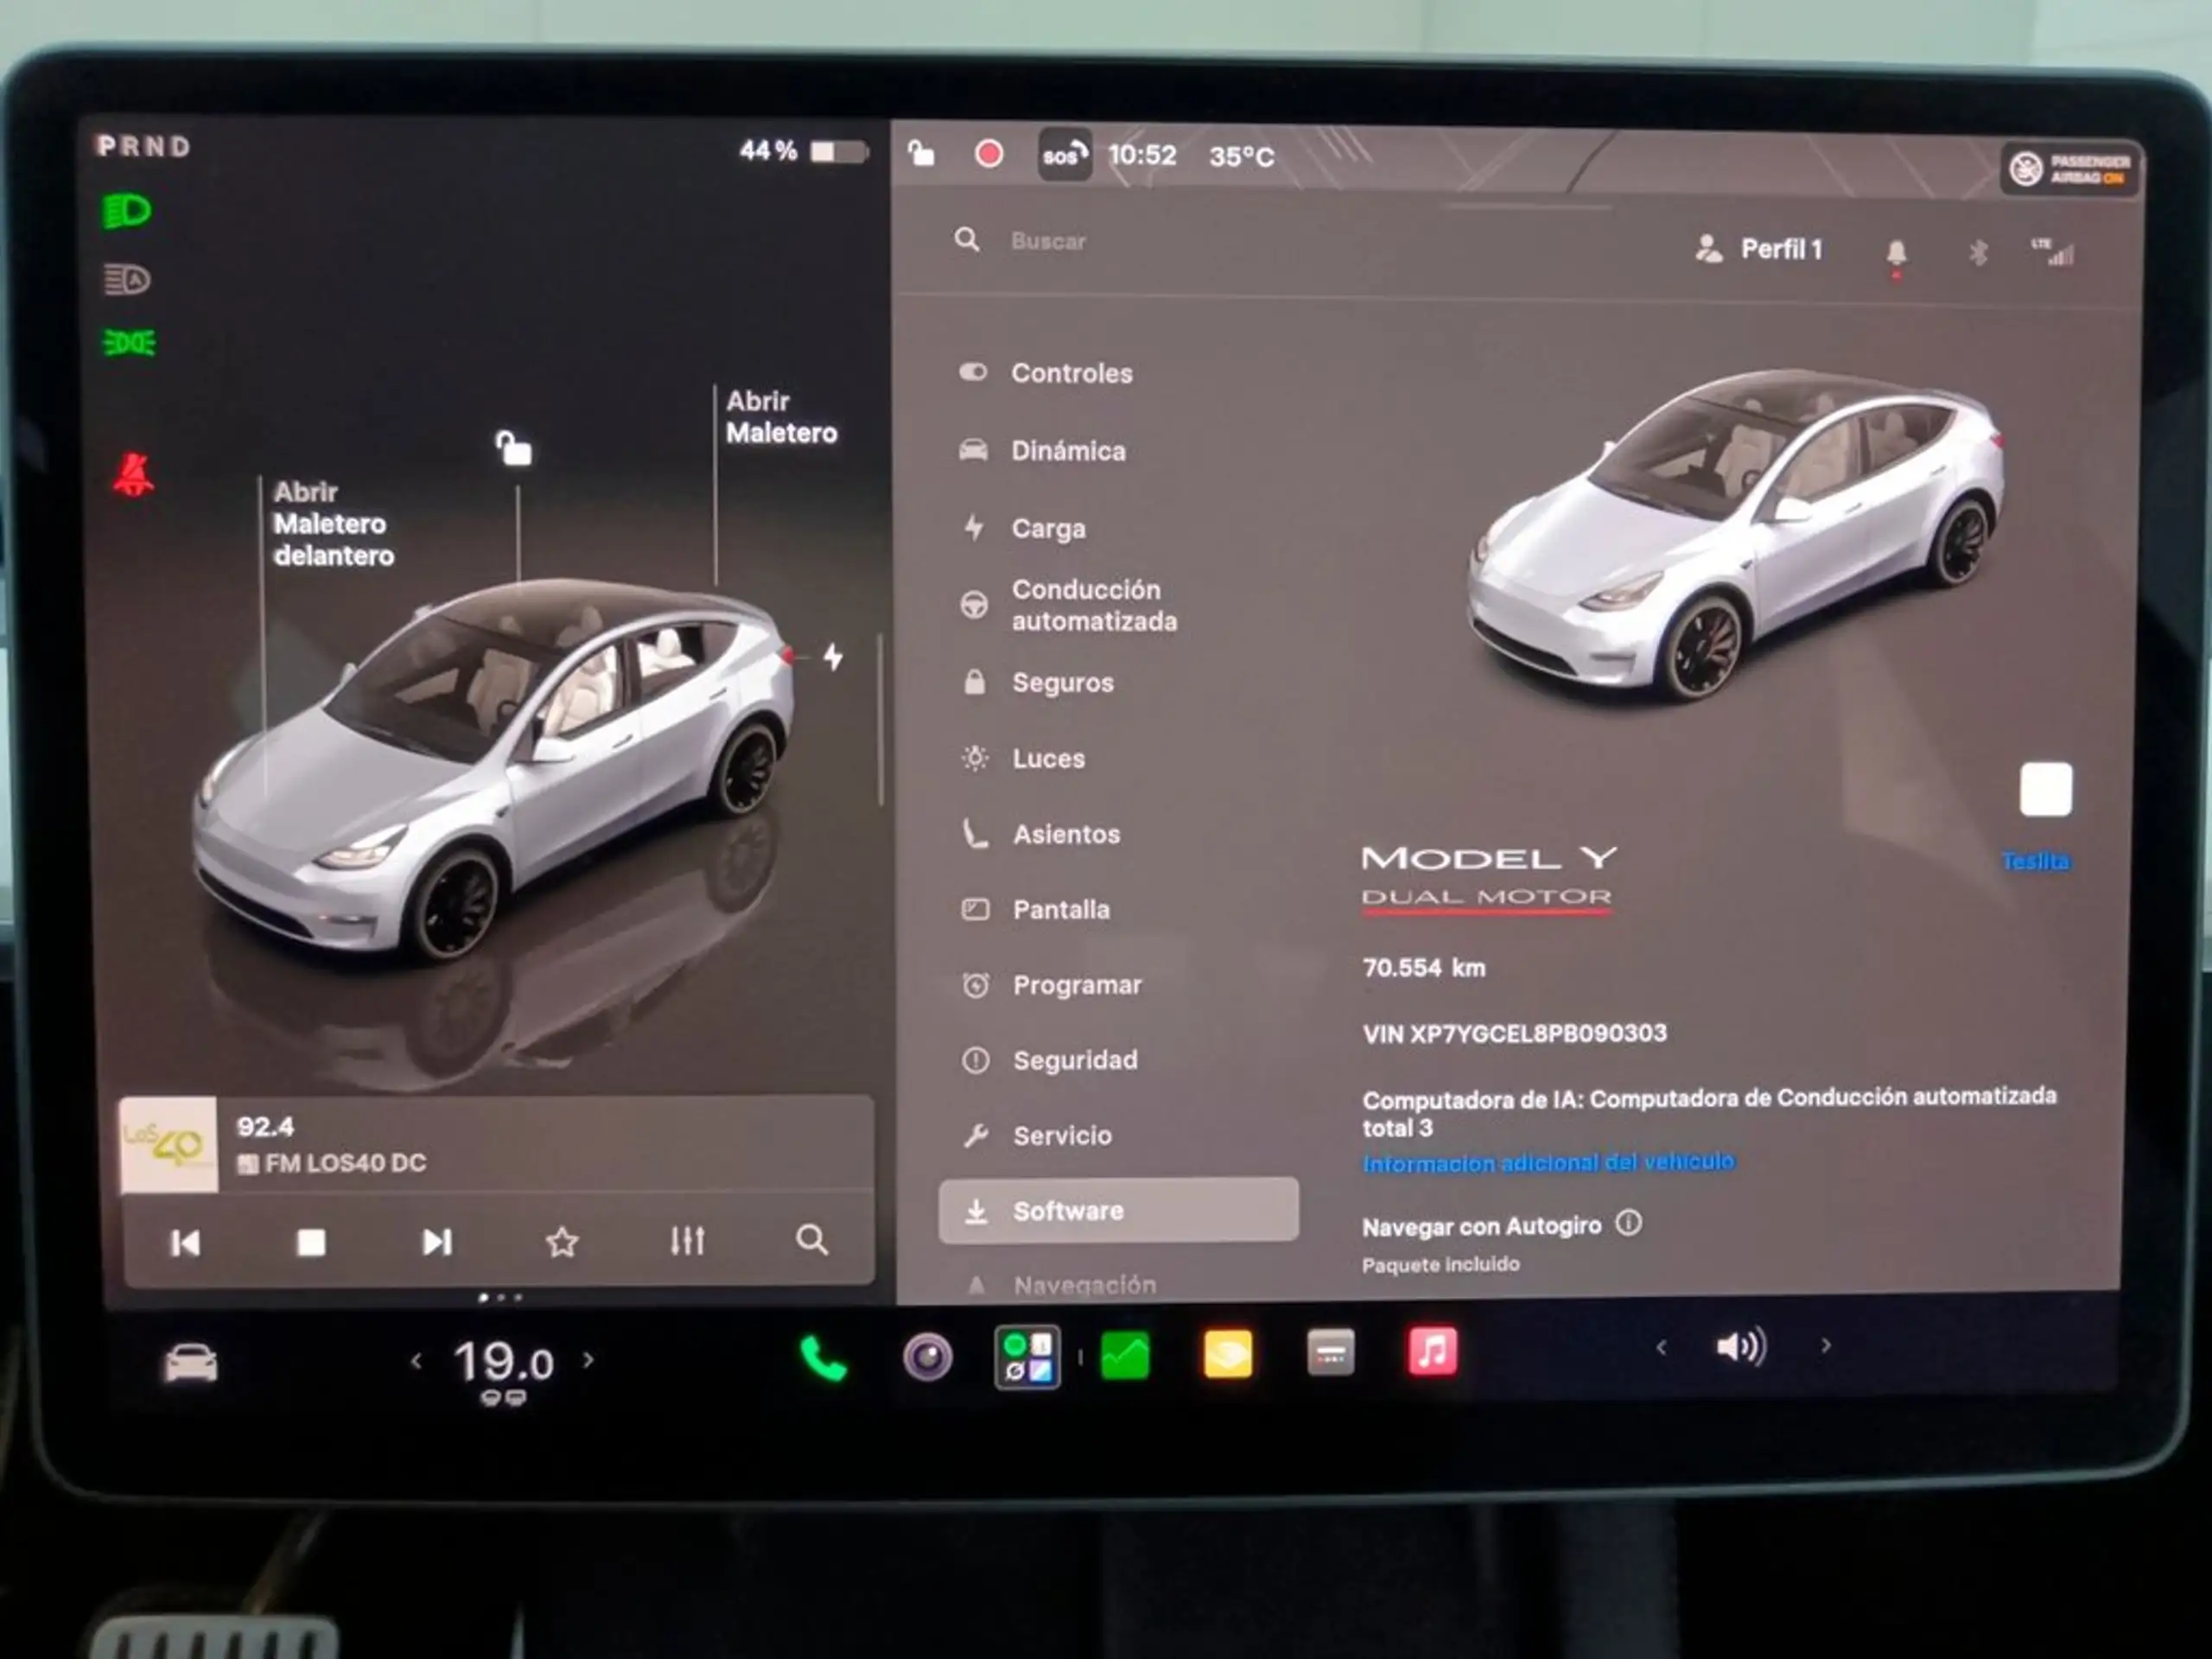The height and width of the screenshot is (1659, 2212).
Task: Tap the unlock icon in status bar
Action: [x=921, y=153]
